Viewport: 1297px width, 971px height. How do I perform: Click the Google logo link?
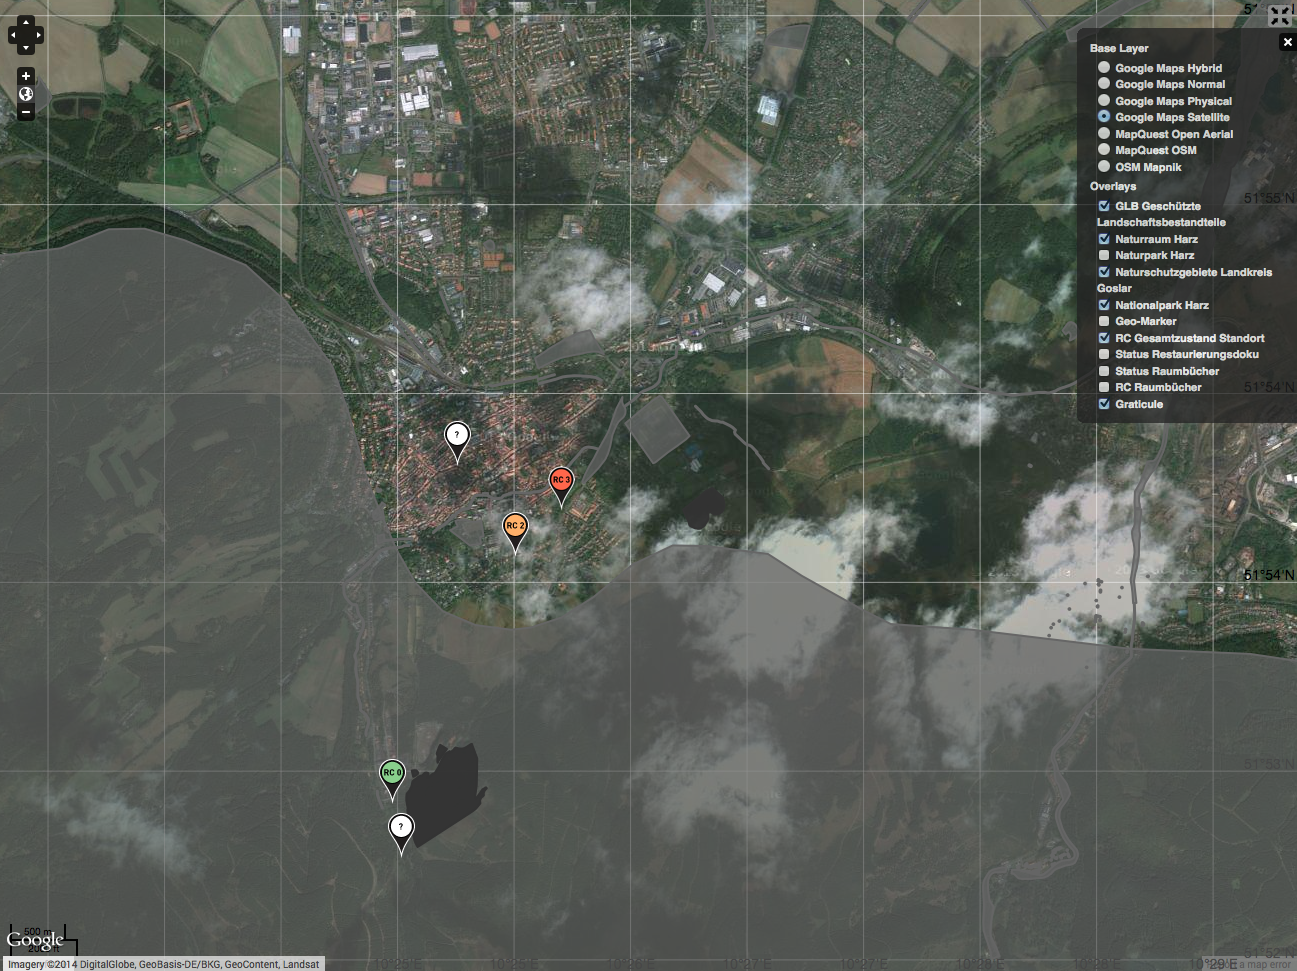[x=35, y=940]
